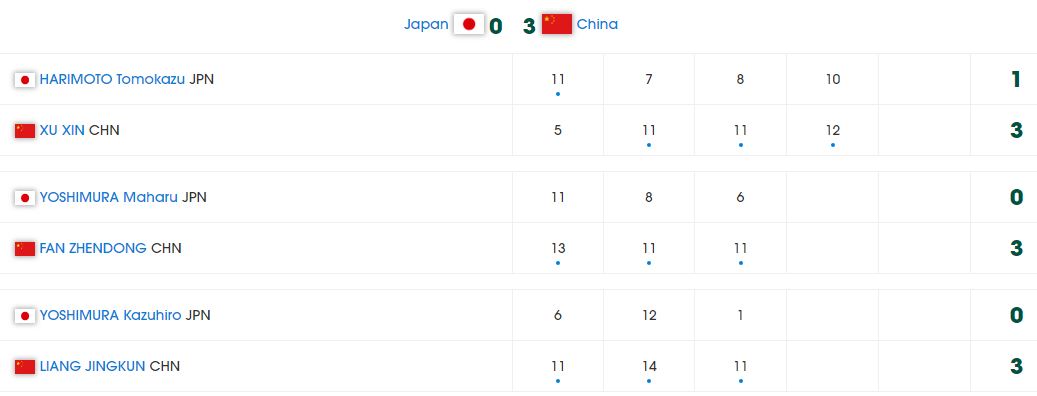
Task: Click Harimoto's first game score 11
Action: click(558, 79)
